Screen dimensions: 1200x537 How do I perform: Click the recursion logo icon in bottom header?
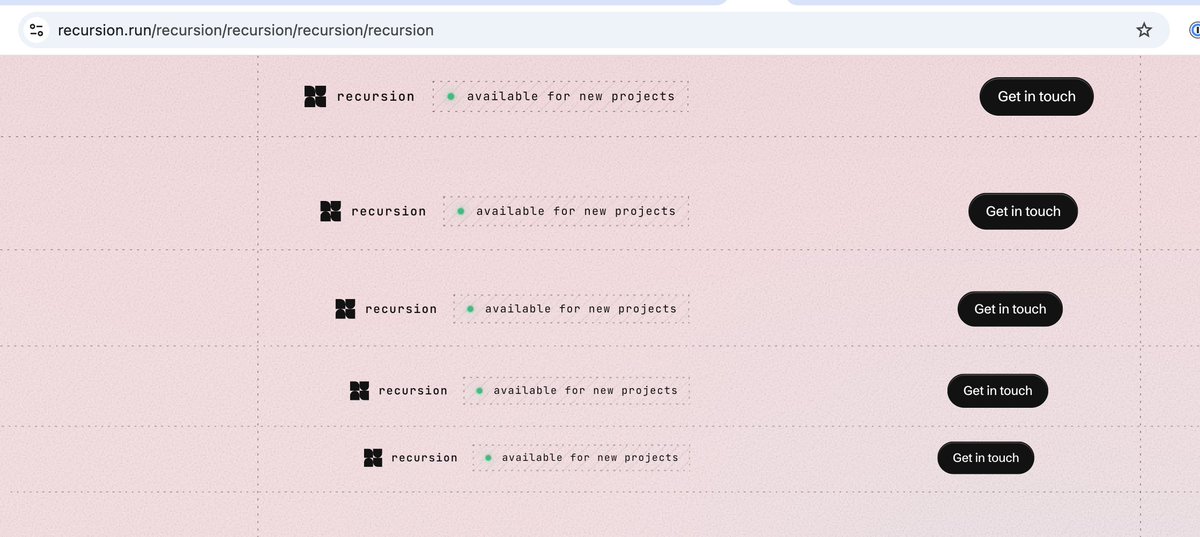(x=373, y=458)
